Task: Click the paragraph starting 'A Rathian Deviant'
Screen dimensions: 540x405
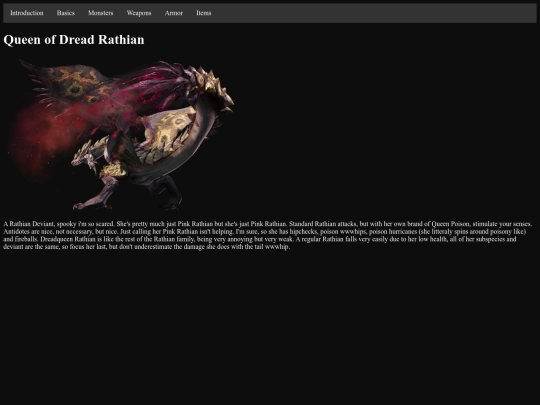Action: coord(268,235)
